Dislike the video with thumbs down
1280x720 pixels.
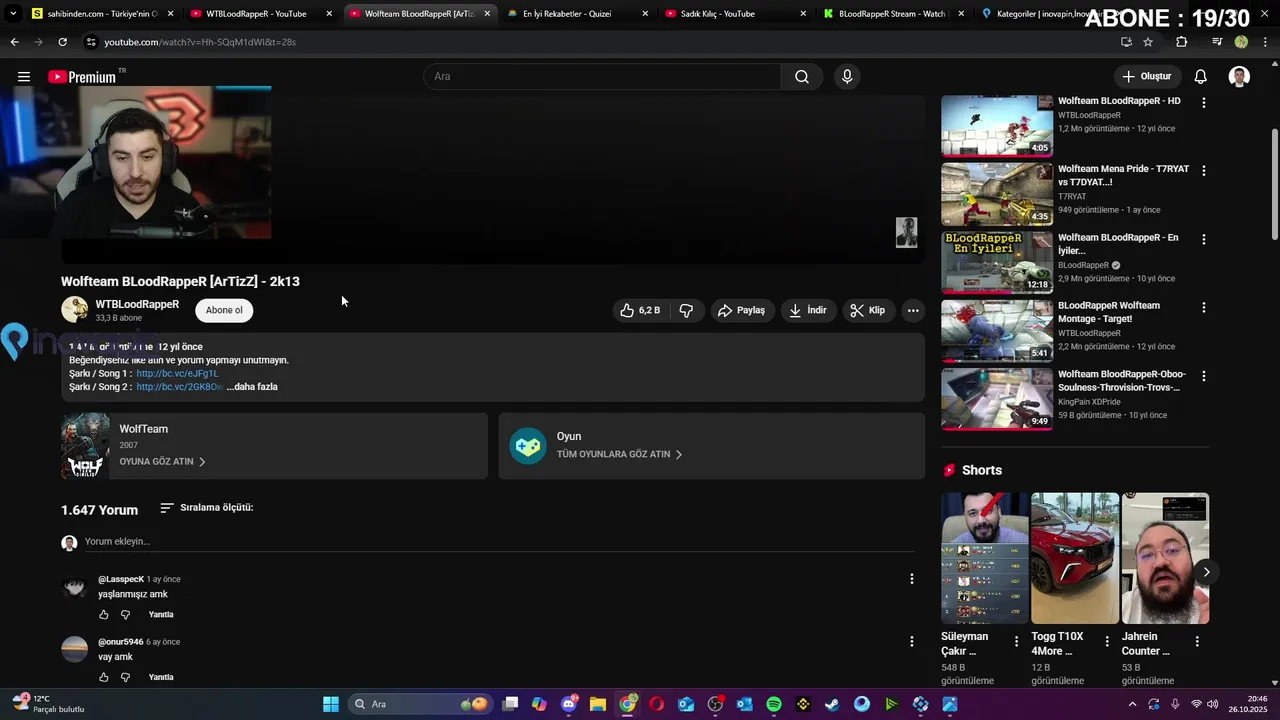(x=686, y=311)
